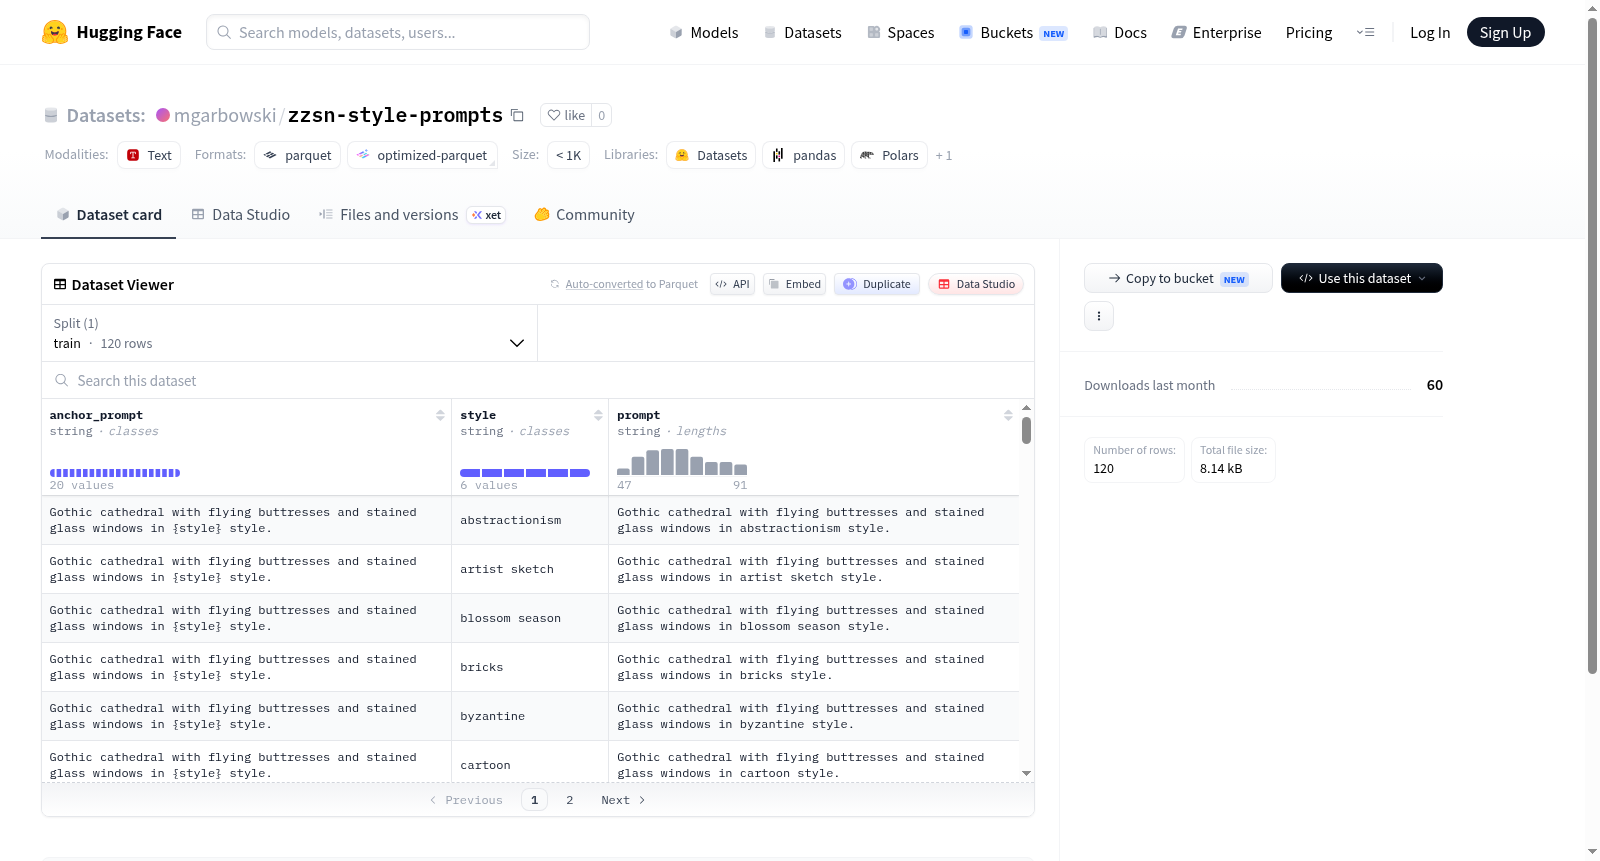Open Spaces in the top navigation

901,32
